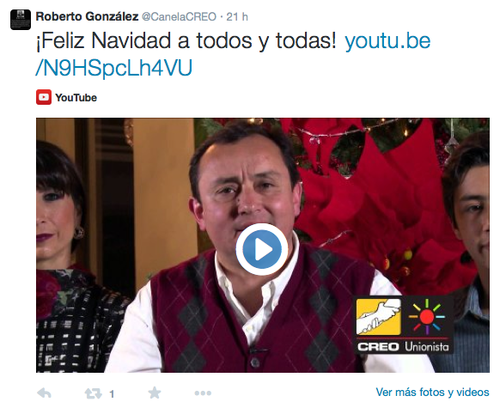Viewport: 500px width, 408px height.
Task: Click the Unionista sun logo in the video
Action: (x=427, y=317)
